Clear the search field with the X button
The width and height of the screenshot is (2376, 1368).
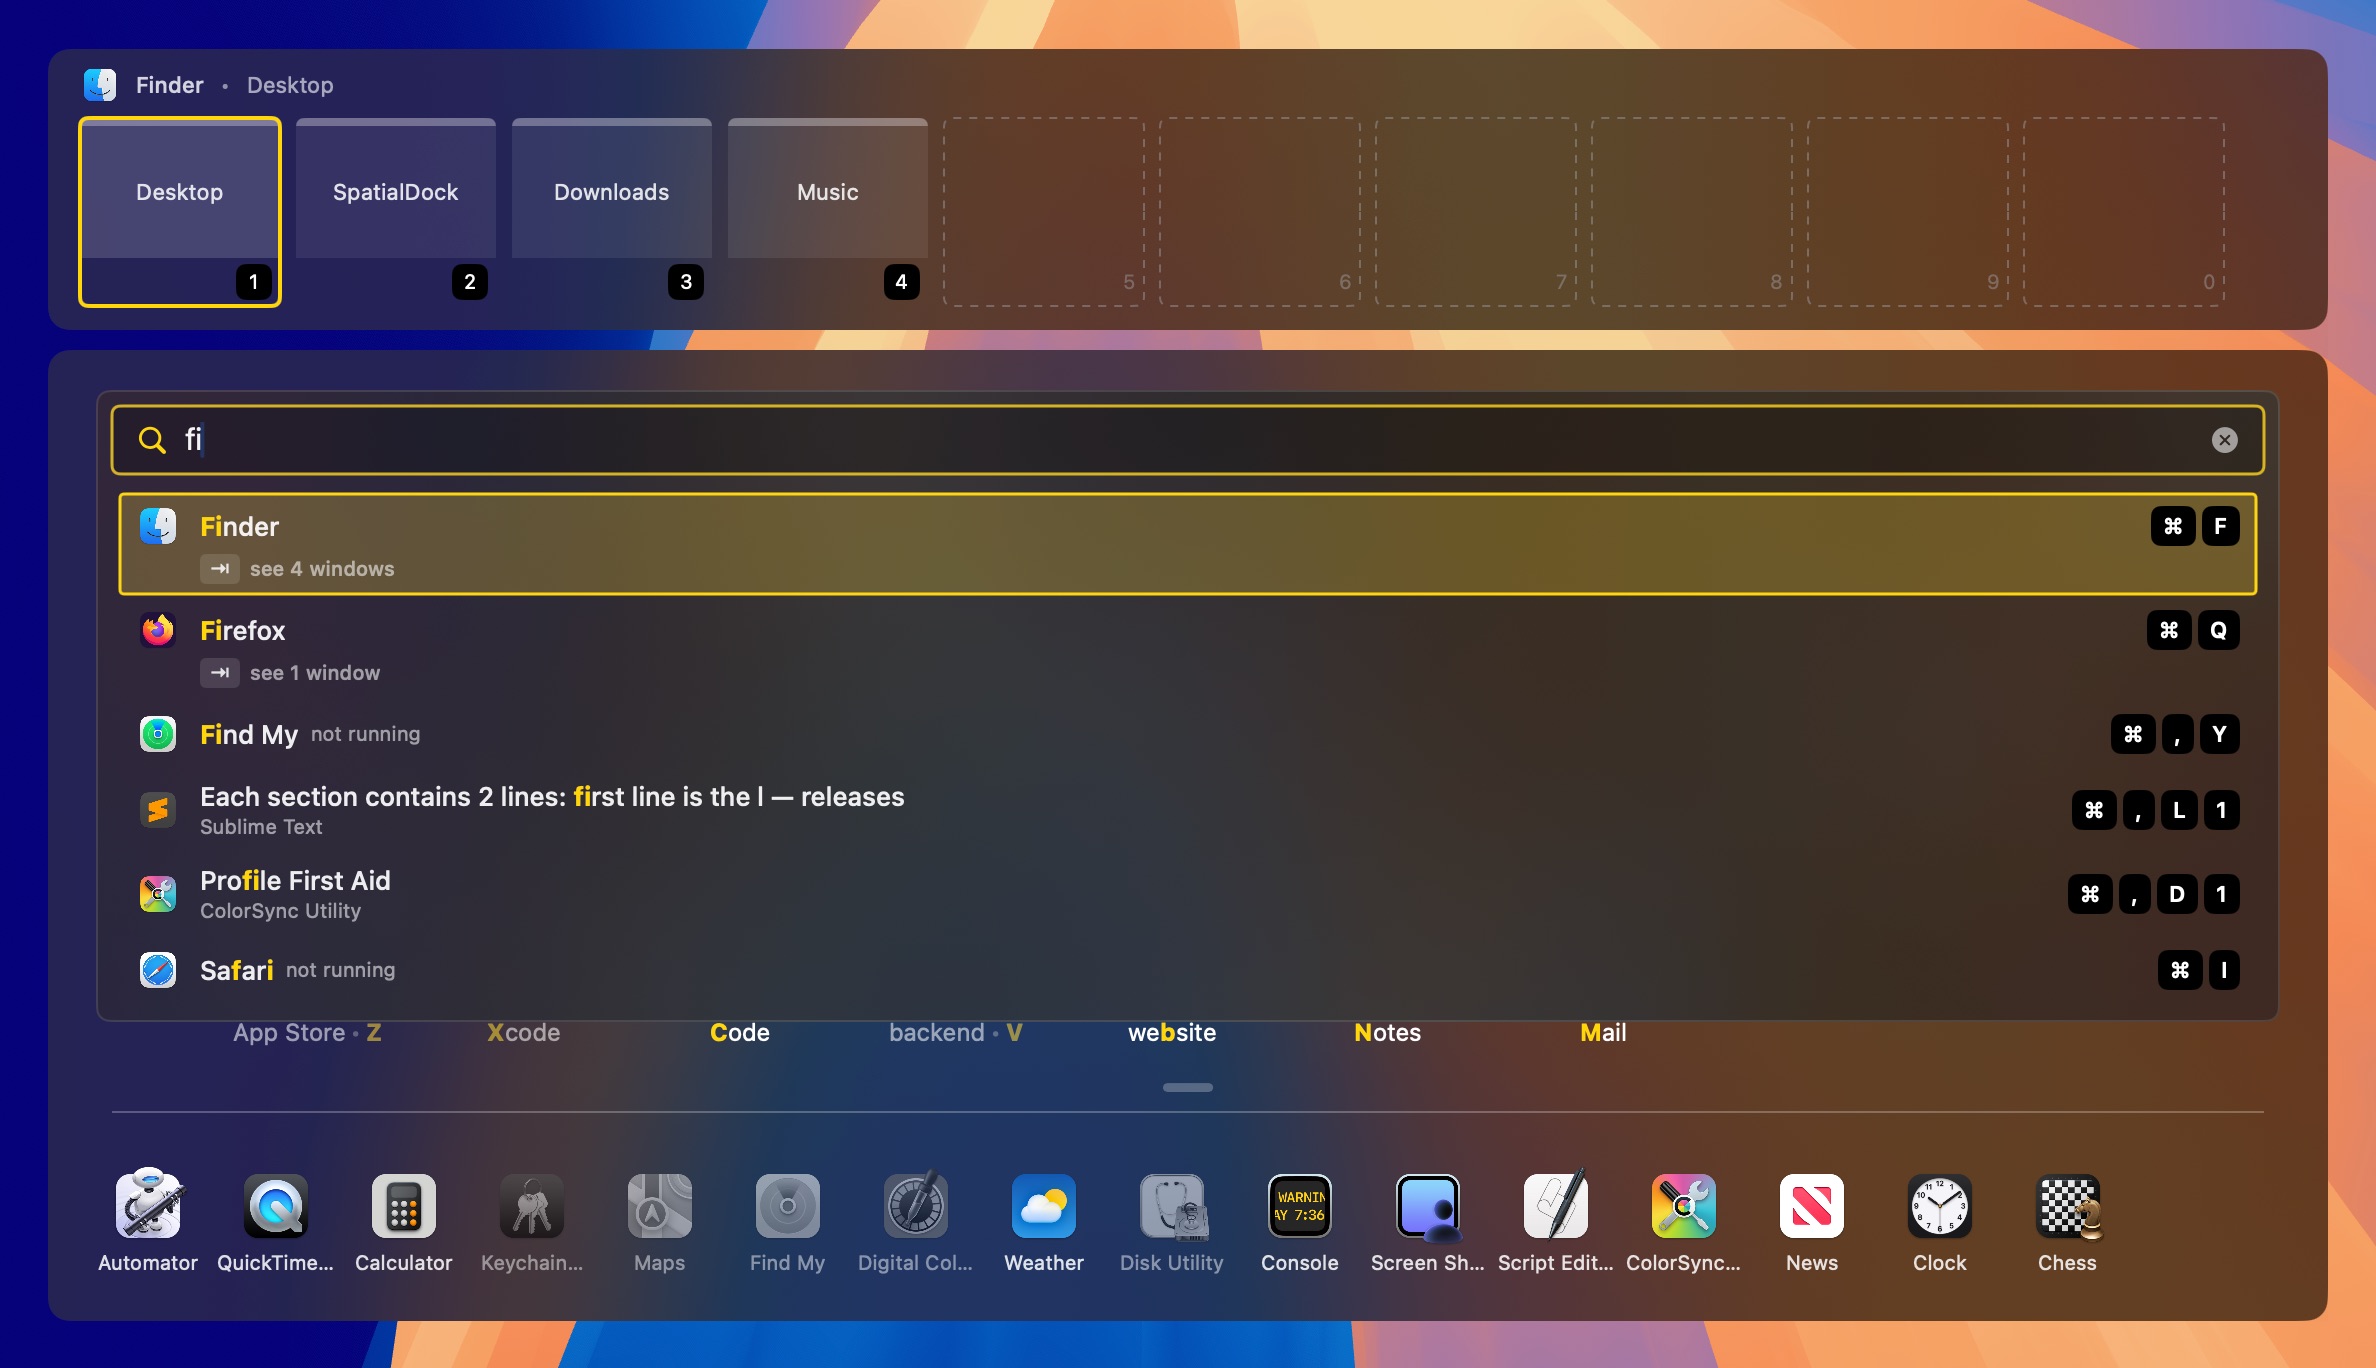(2224, 440)
